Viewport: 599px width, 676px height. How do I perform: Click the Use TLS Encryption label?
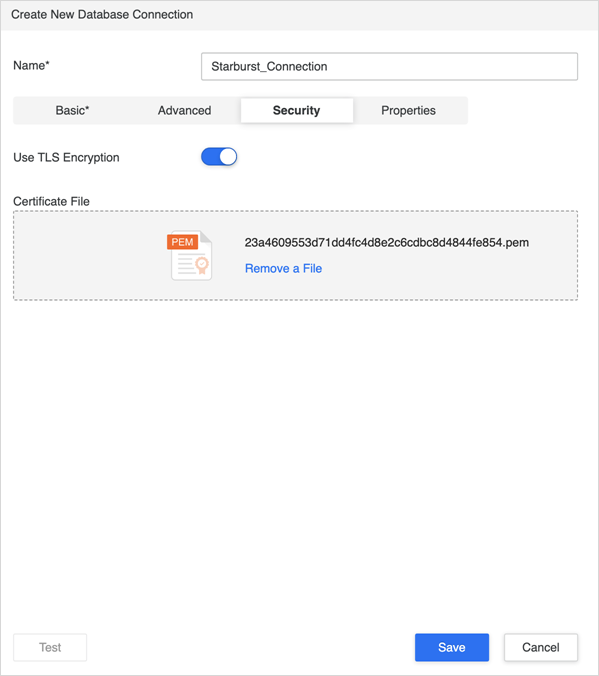[66, 157]
